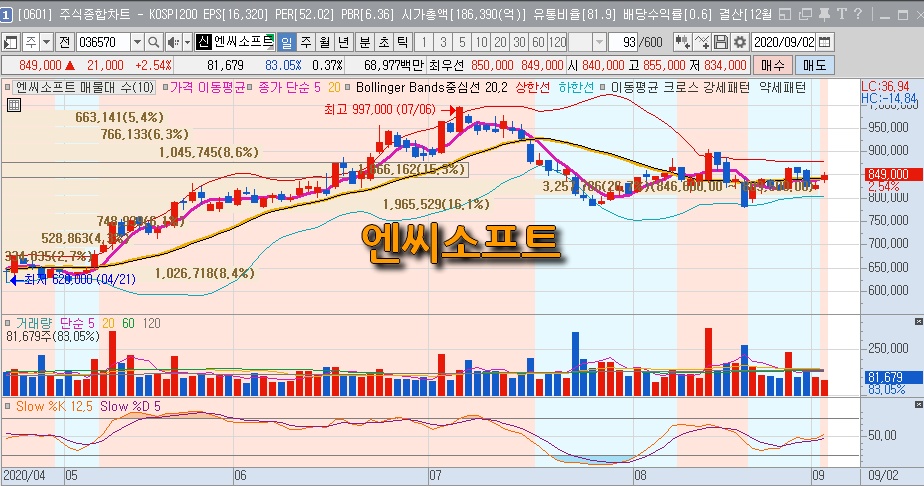The width and height of the screenshot is (924, 486).
Task: Click the Slow %D 5 legend label
Action: 130,406
